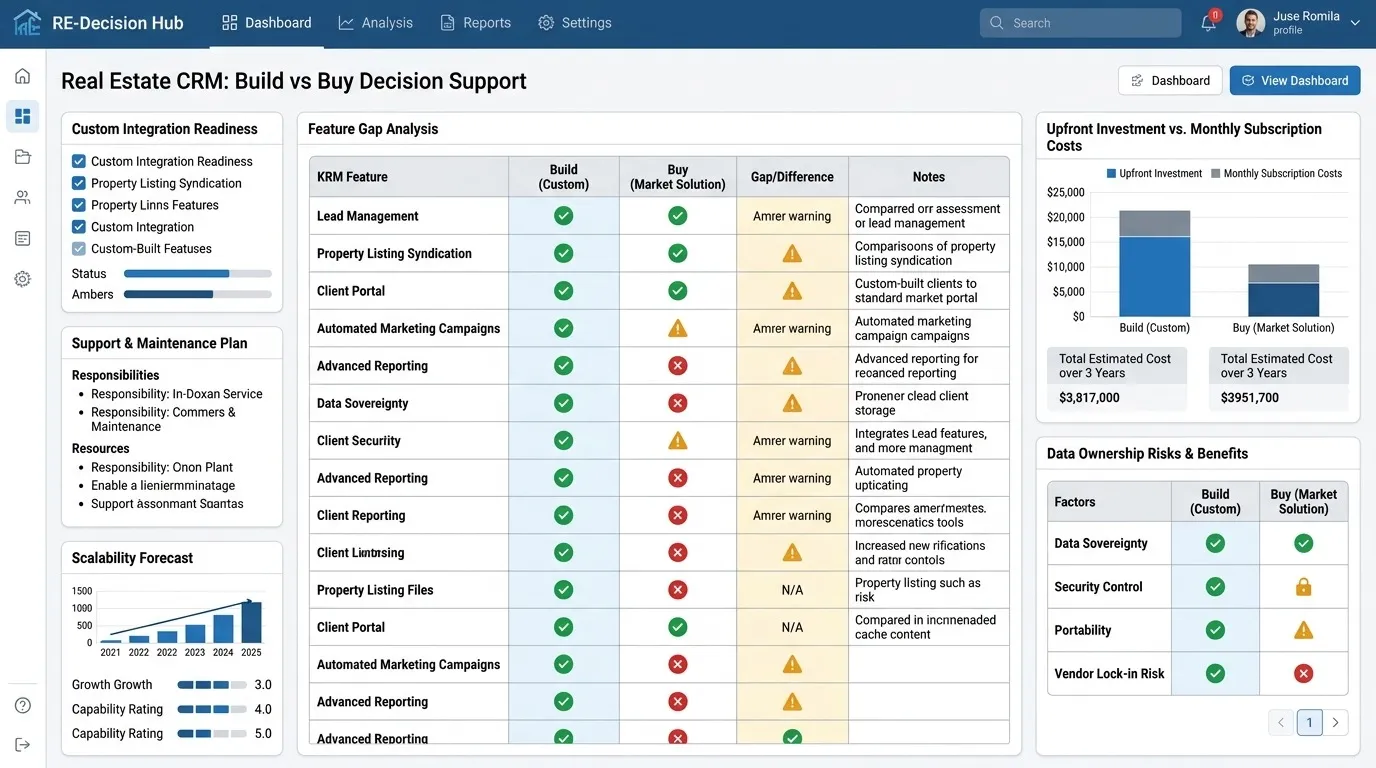Screen dimensions: 1376x768
Task: Toggle Property Linns Features checkbox
Action: pyautogui.click(x=79, y=205)
